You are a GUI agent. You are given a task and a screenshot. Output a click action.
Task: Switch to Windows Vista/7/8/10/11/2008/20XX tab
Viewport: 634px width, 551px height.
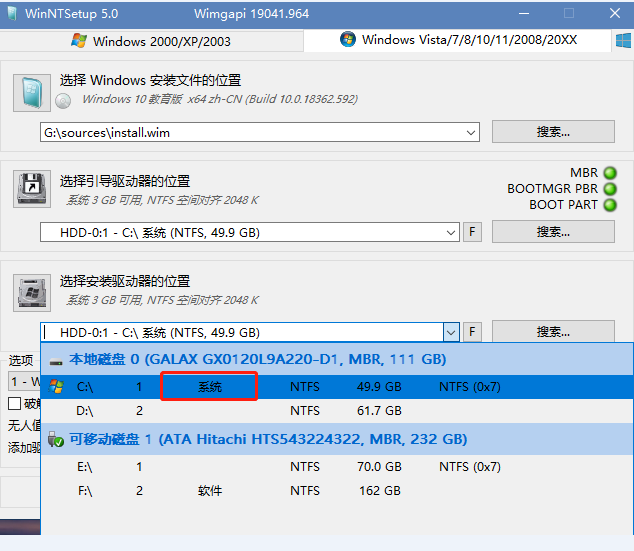pyautogui.click(x=457, y=40)
